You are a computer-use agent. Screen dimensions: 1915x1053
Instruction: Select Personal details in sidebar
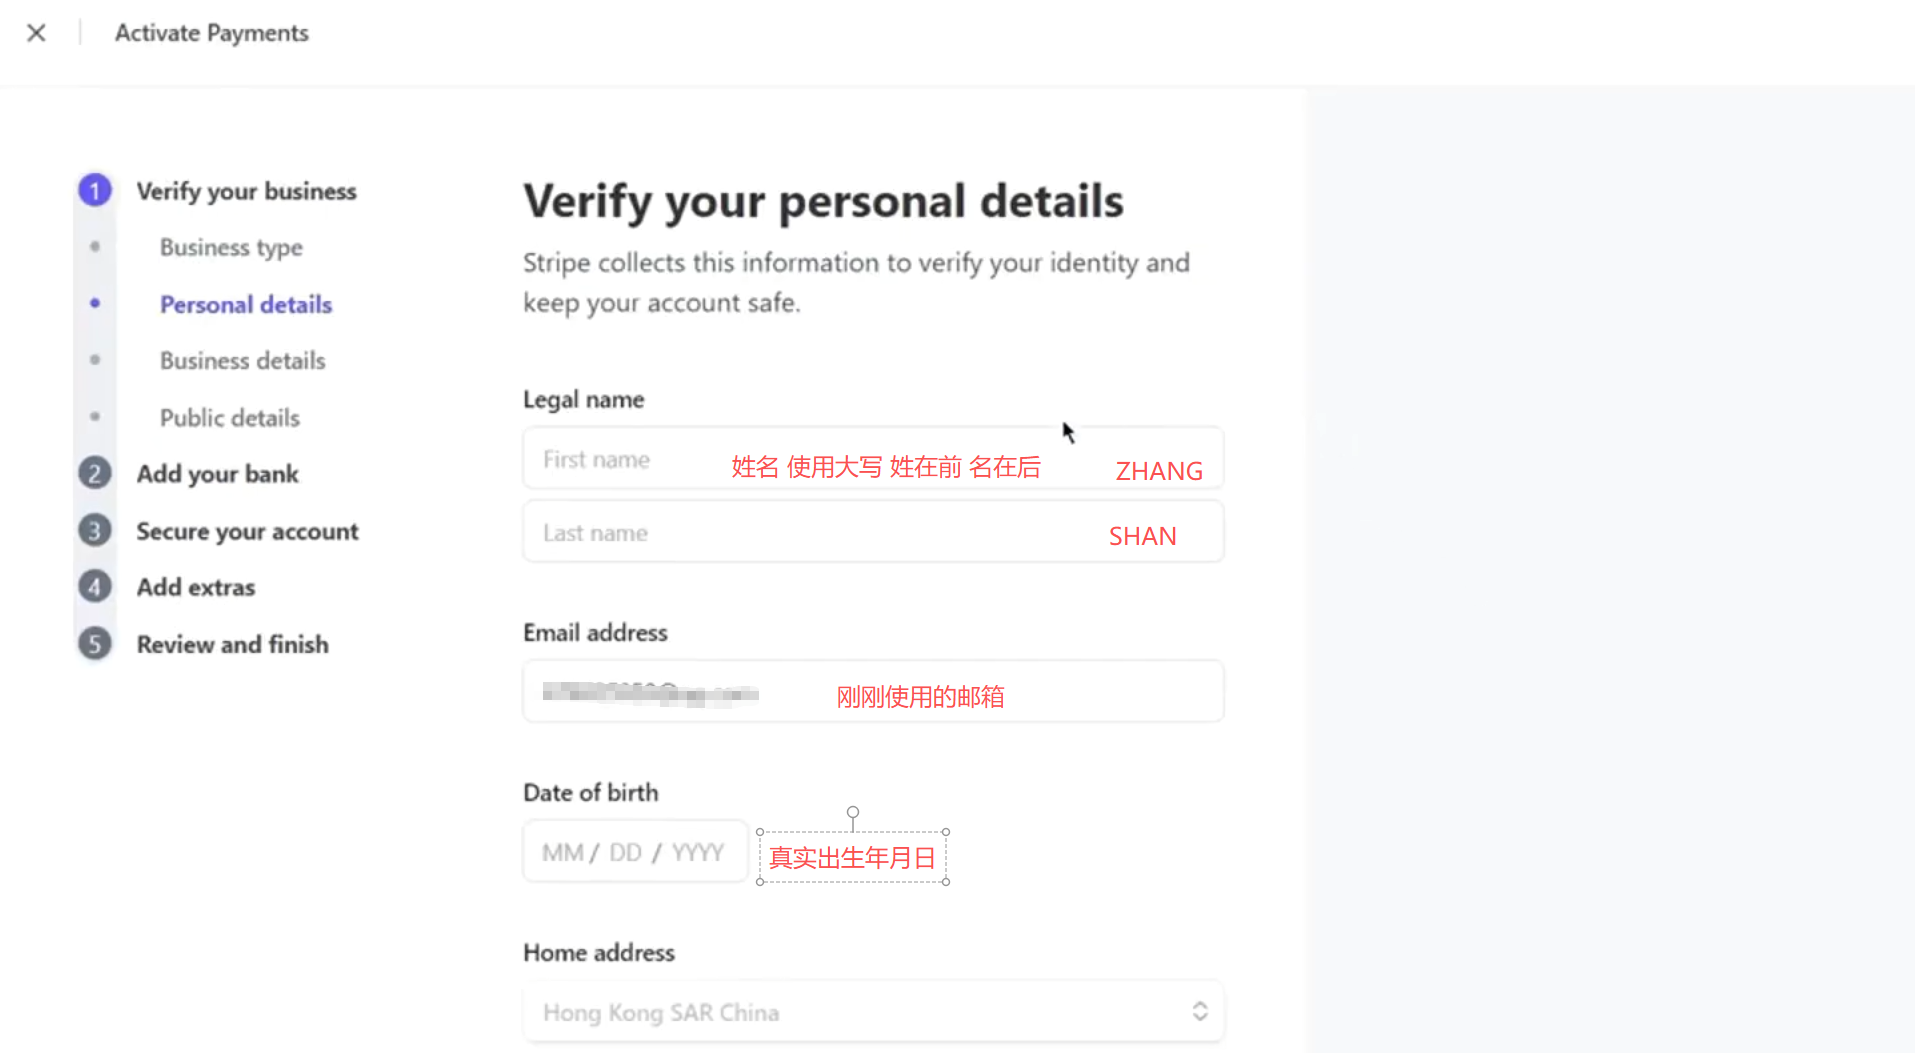point(246,304)
